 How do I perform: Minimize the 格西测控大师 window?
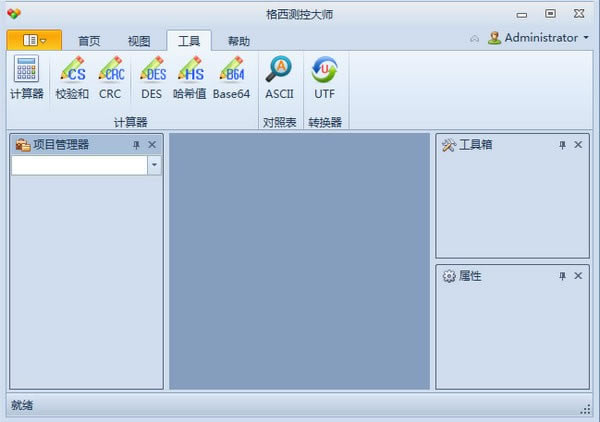click(x=522, y=15)
